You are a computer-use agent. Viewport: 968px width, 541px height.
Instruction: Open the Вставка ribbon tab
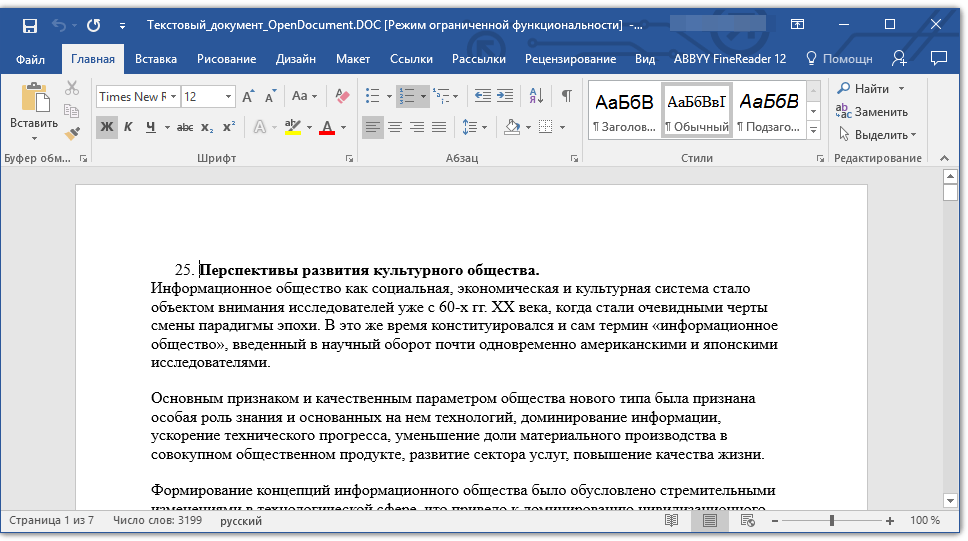[156, 59]
